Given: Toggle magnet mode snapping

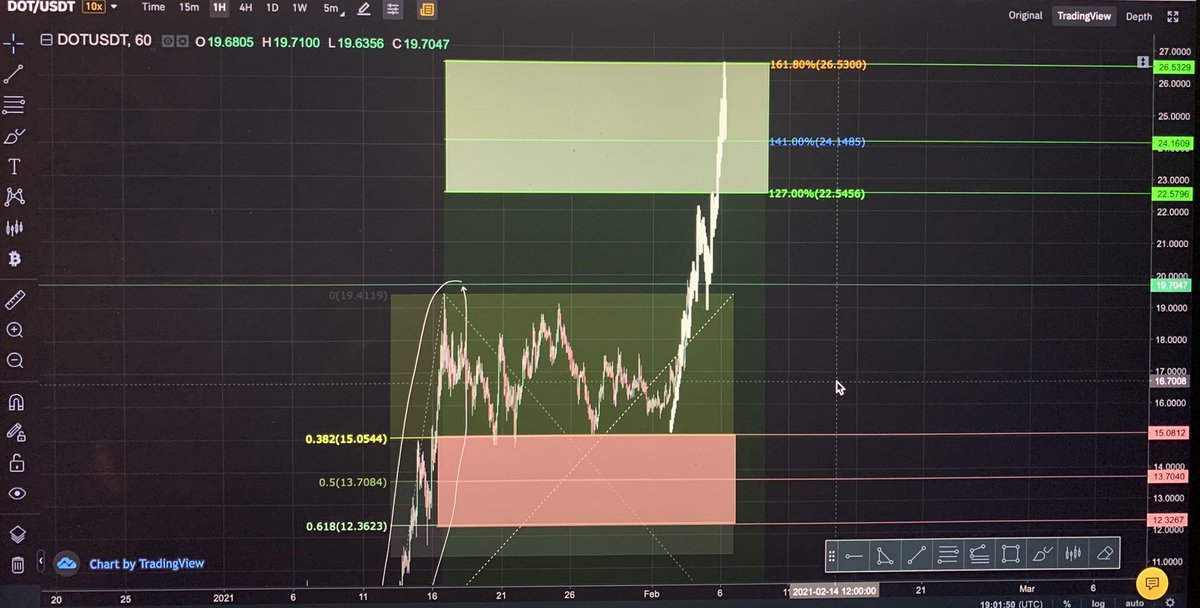Looking at the screenshot, I should pos(15,402).
